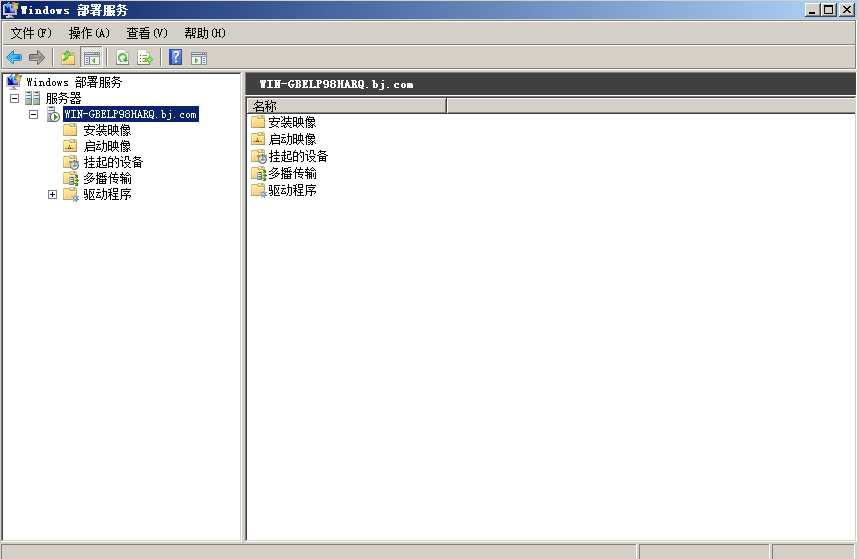Click the WIN-GBELP98HARQ server icon in tree

coord(53,114)
